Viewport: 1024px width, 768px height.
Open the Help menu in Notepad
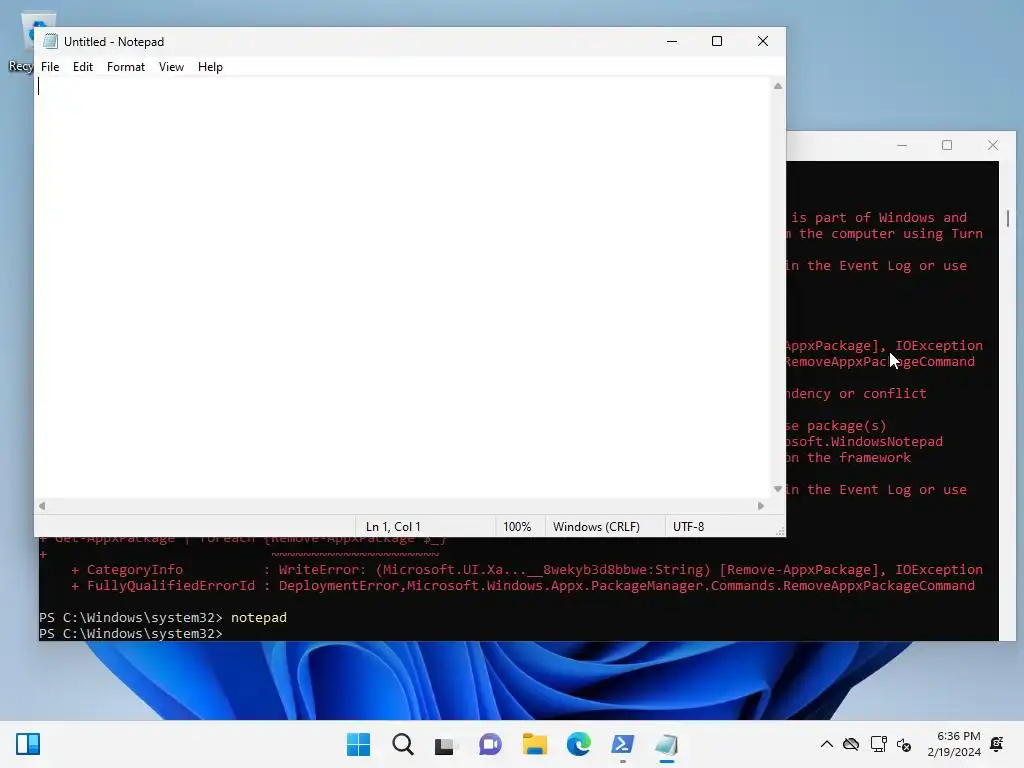click(x=210, y=67)
